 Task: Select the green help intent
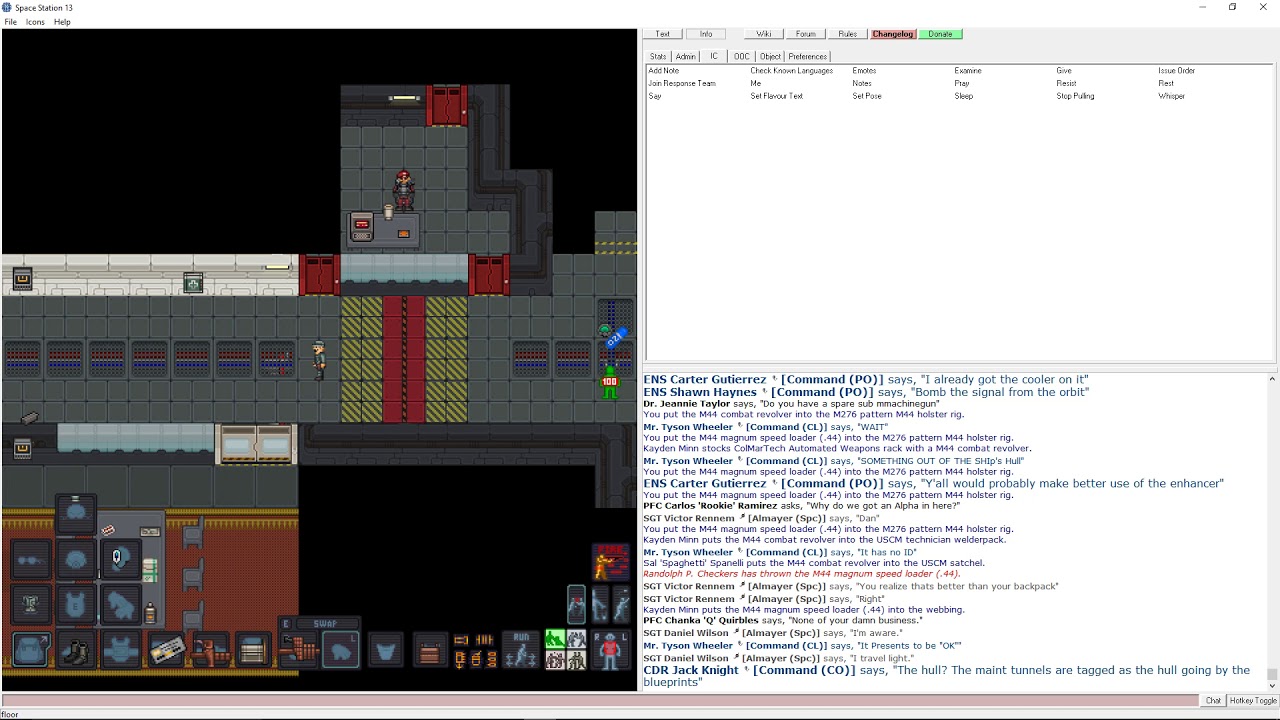click(x=555, y=638)
